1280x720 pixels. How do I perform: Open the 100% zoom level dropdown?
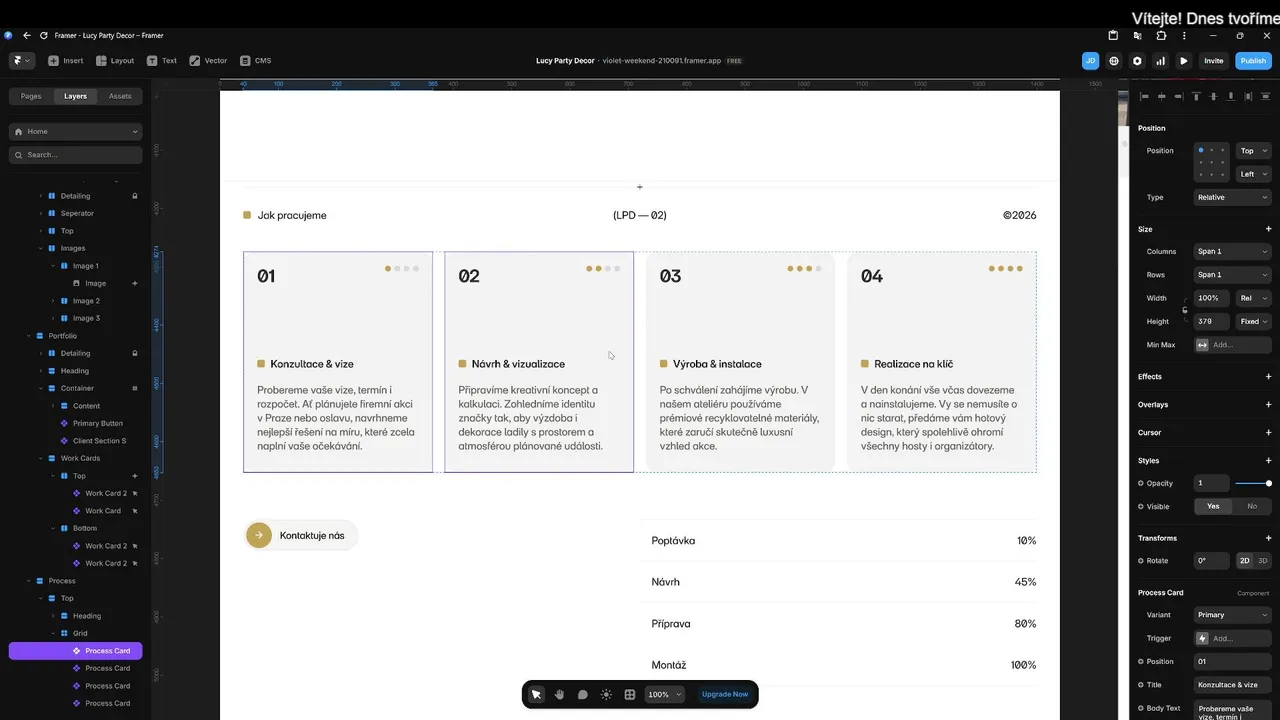click(665, 694)
